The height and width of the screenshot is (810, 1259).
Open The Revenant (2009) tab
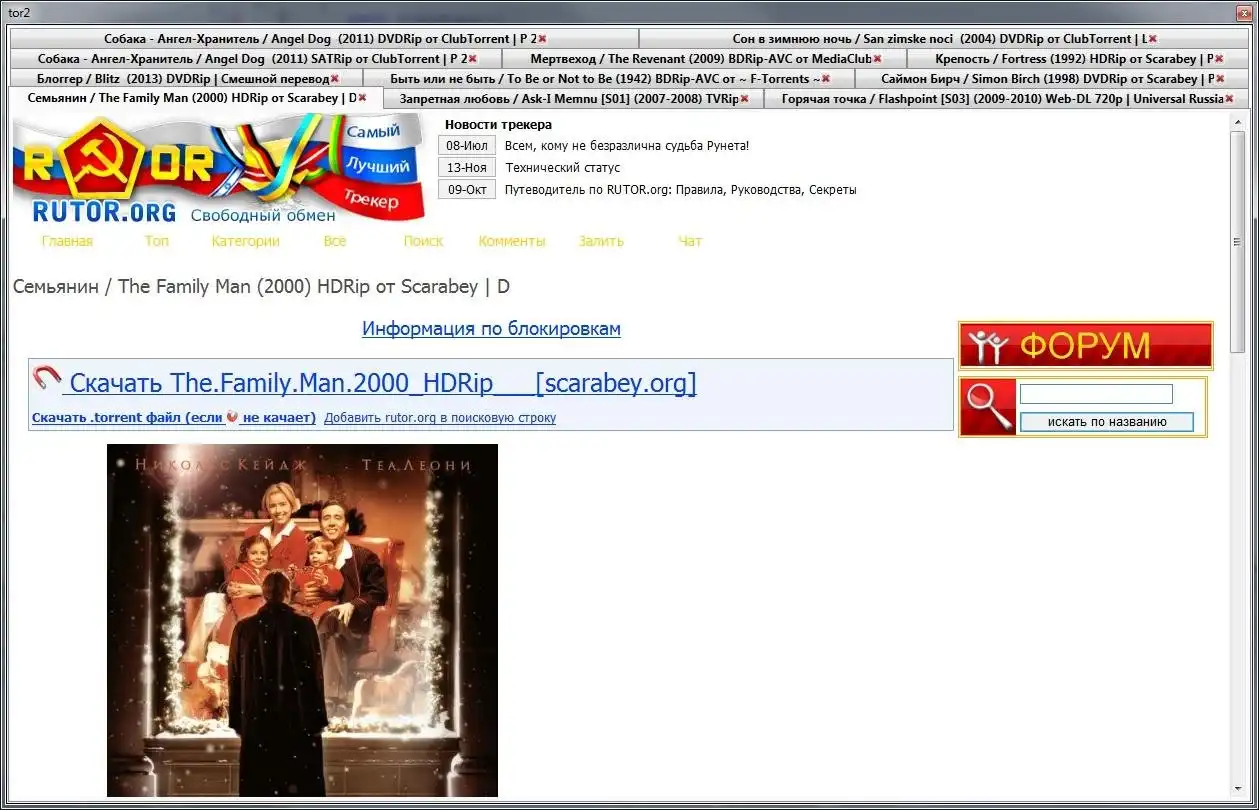[x=704, y=59]
